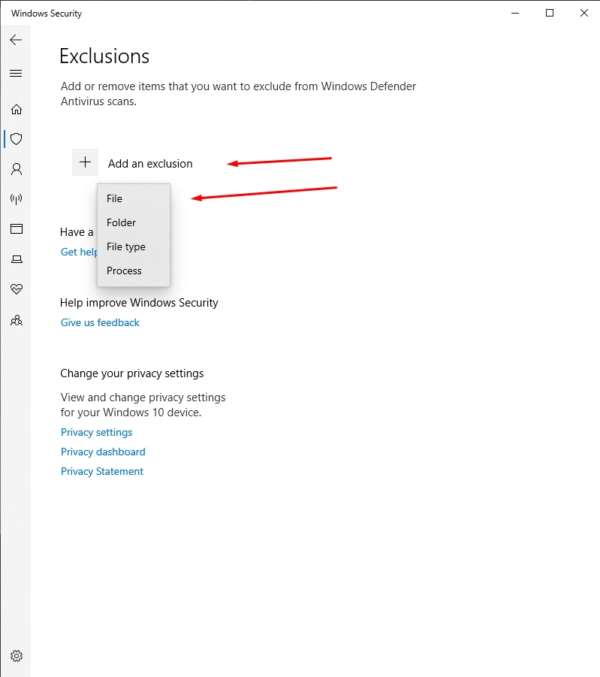This screenshot has height=677, width=600.
Task: Open Device performance & health heart icon
Action: point(16,289)
